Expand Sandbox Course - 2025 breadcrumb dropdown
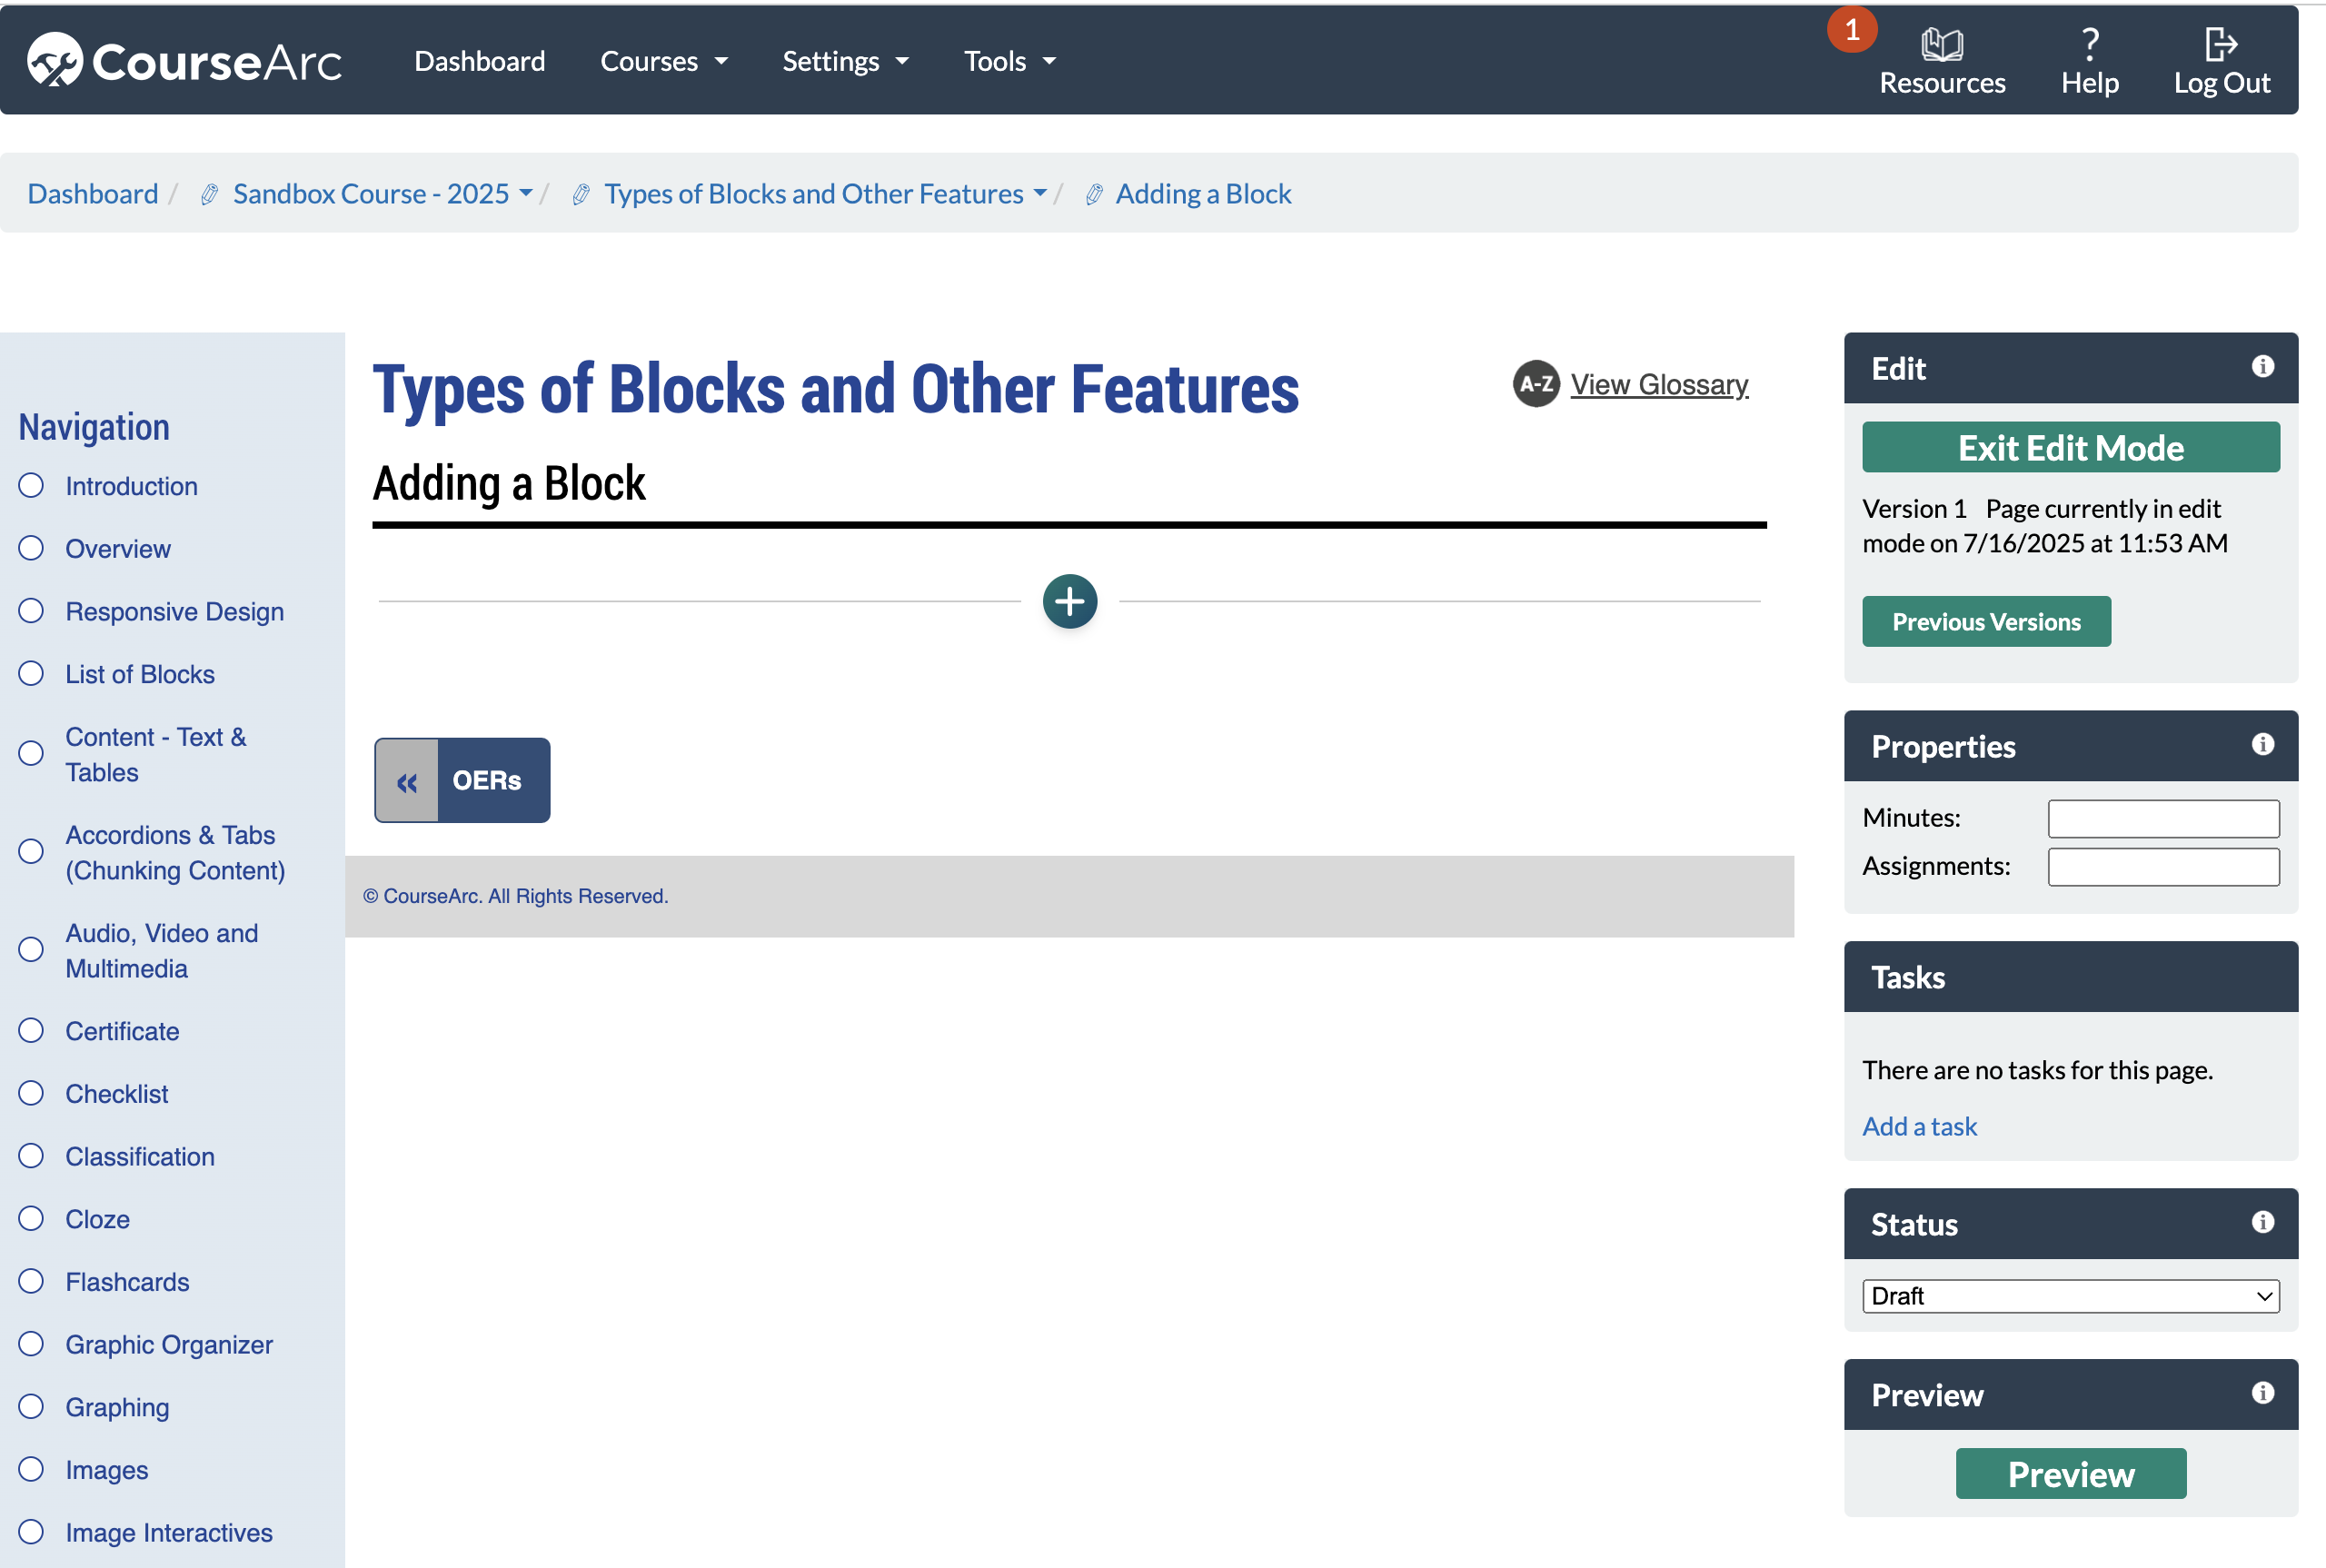This screenshot has width=2326, height=1568. point(526,193)
